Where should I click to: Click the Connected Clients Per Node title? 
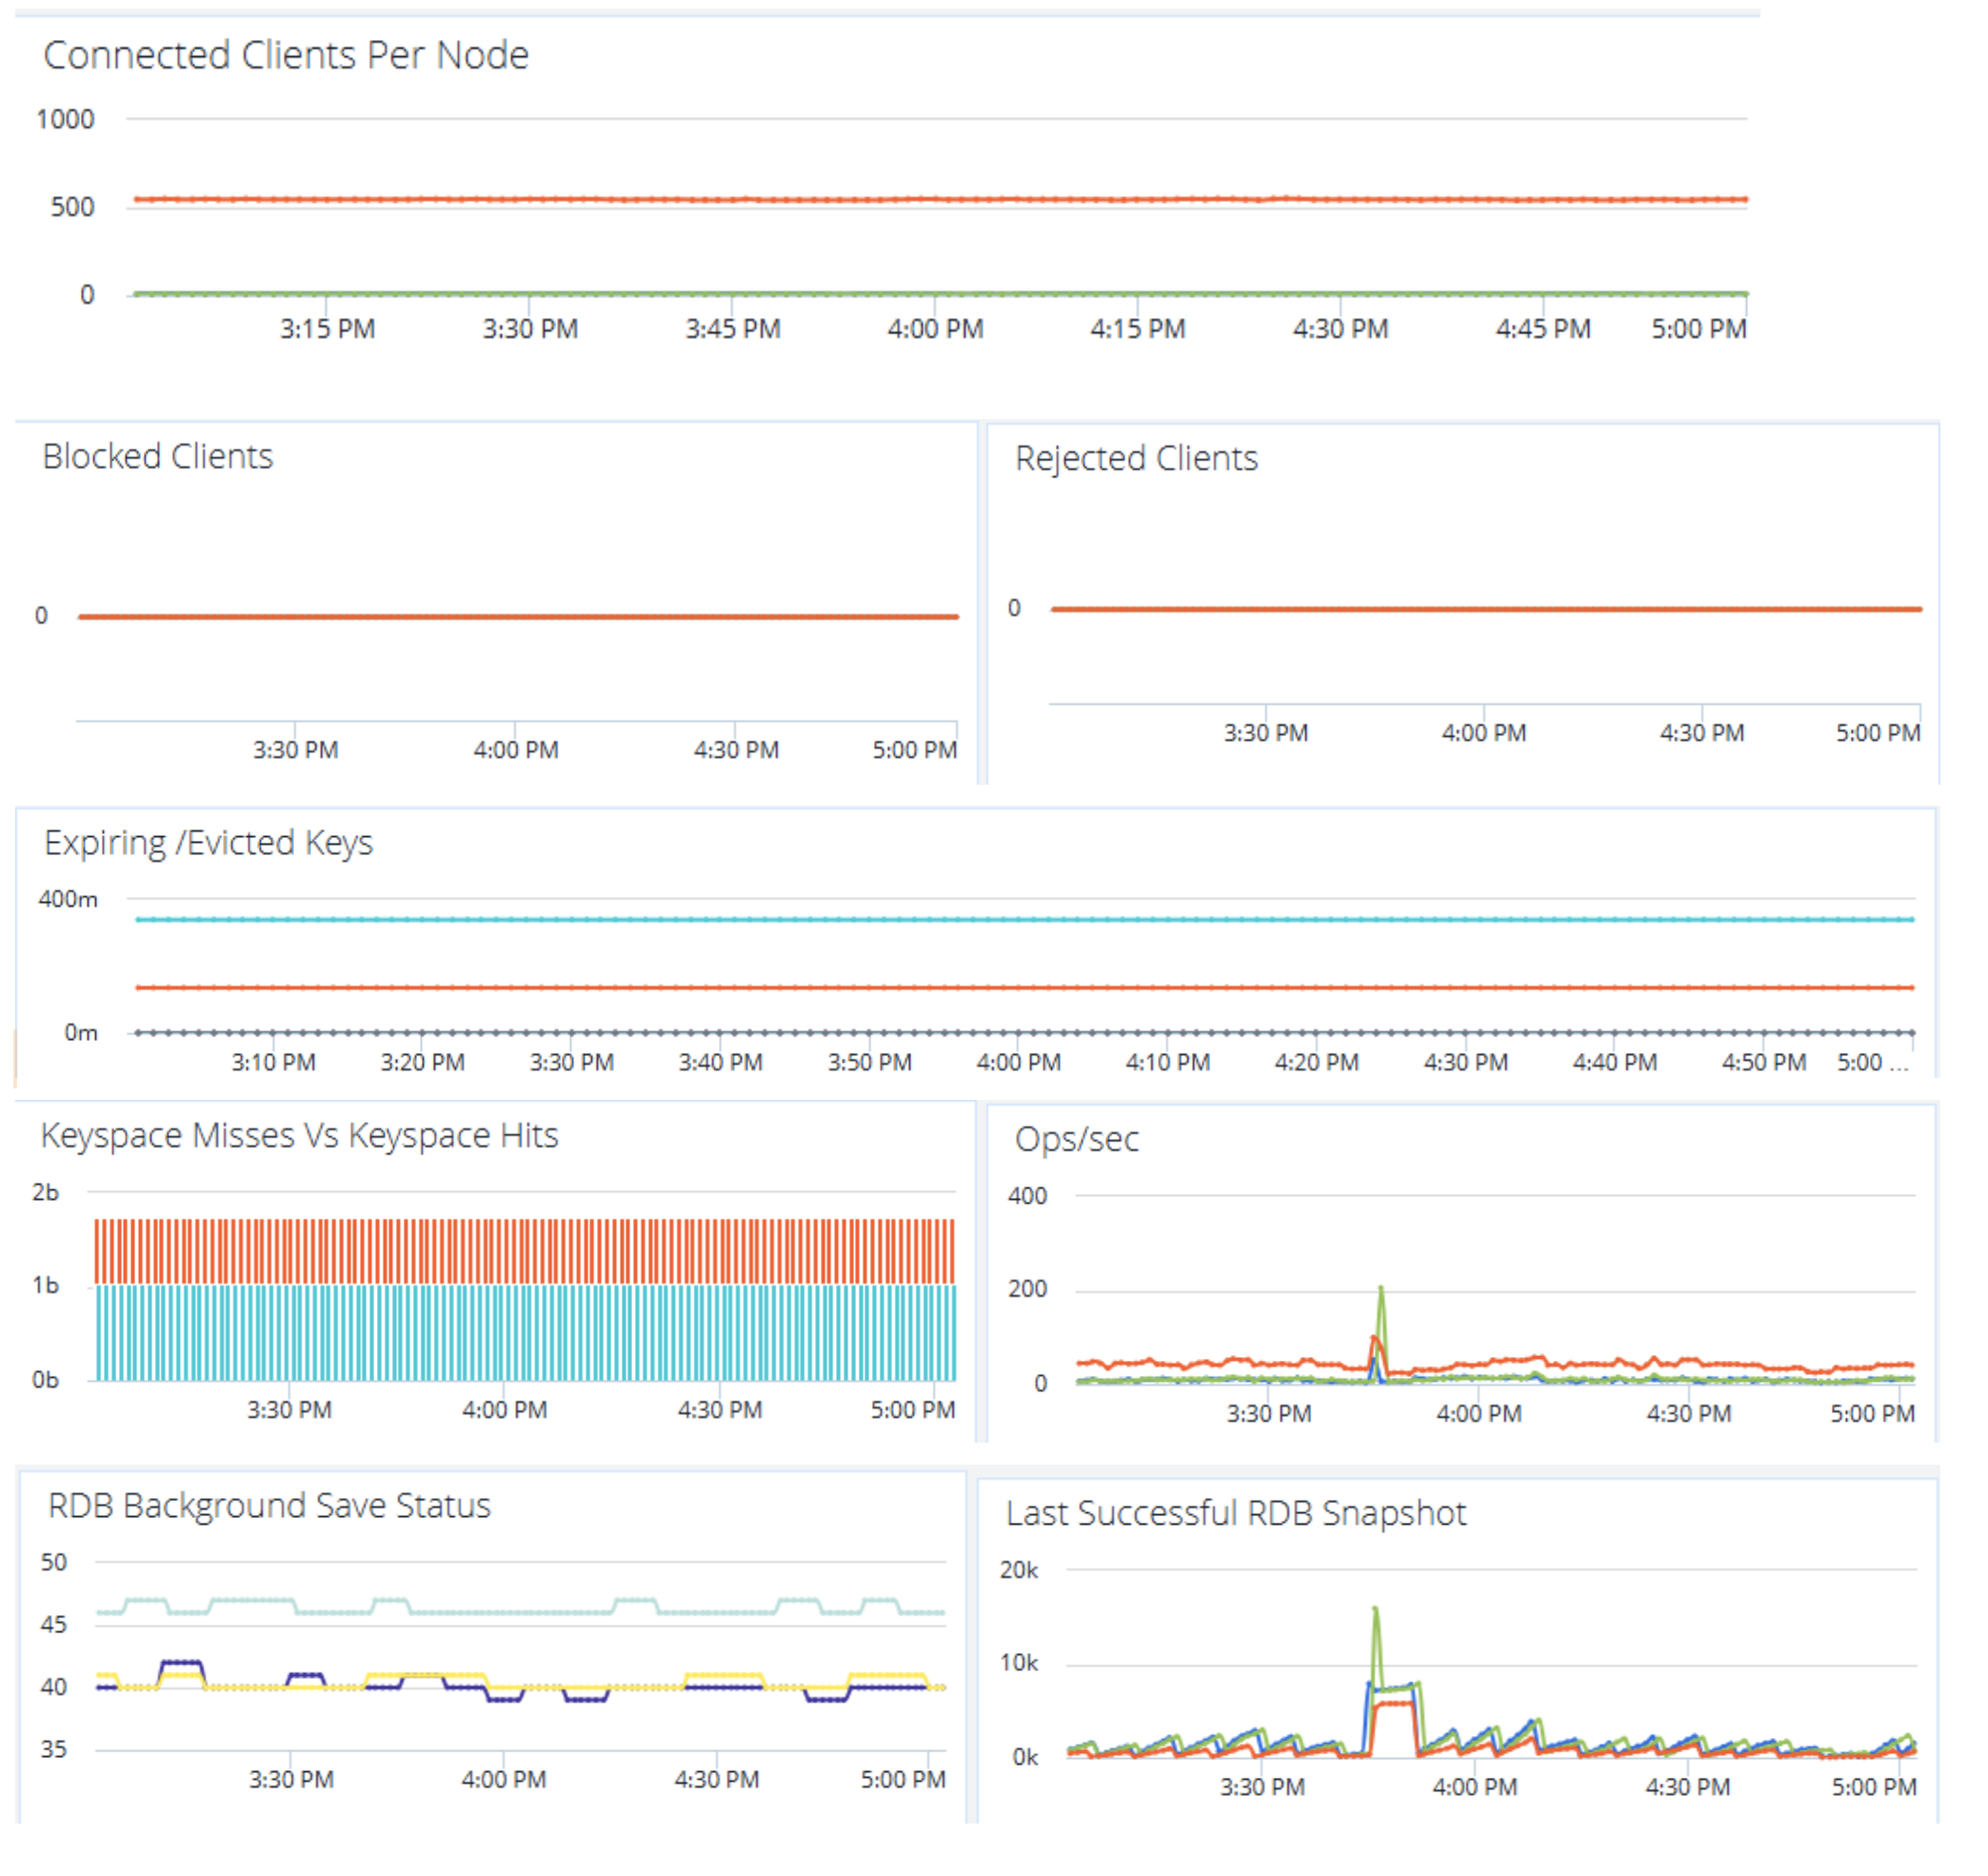click(x=286, y=55)
